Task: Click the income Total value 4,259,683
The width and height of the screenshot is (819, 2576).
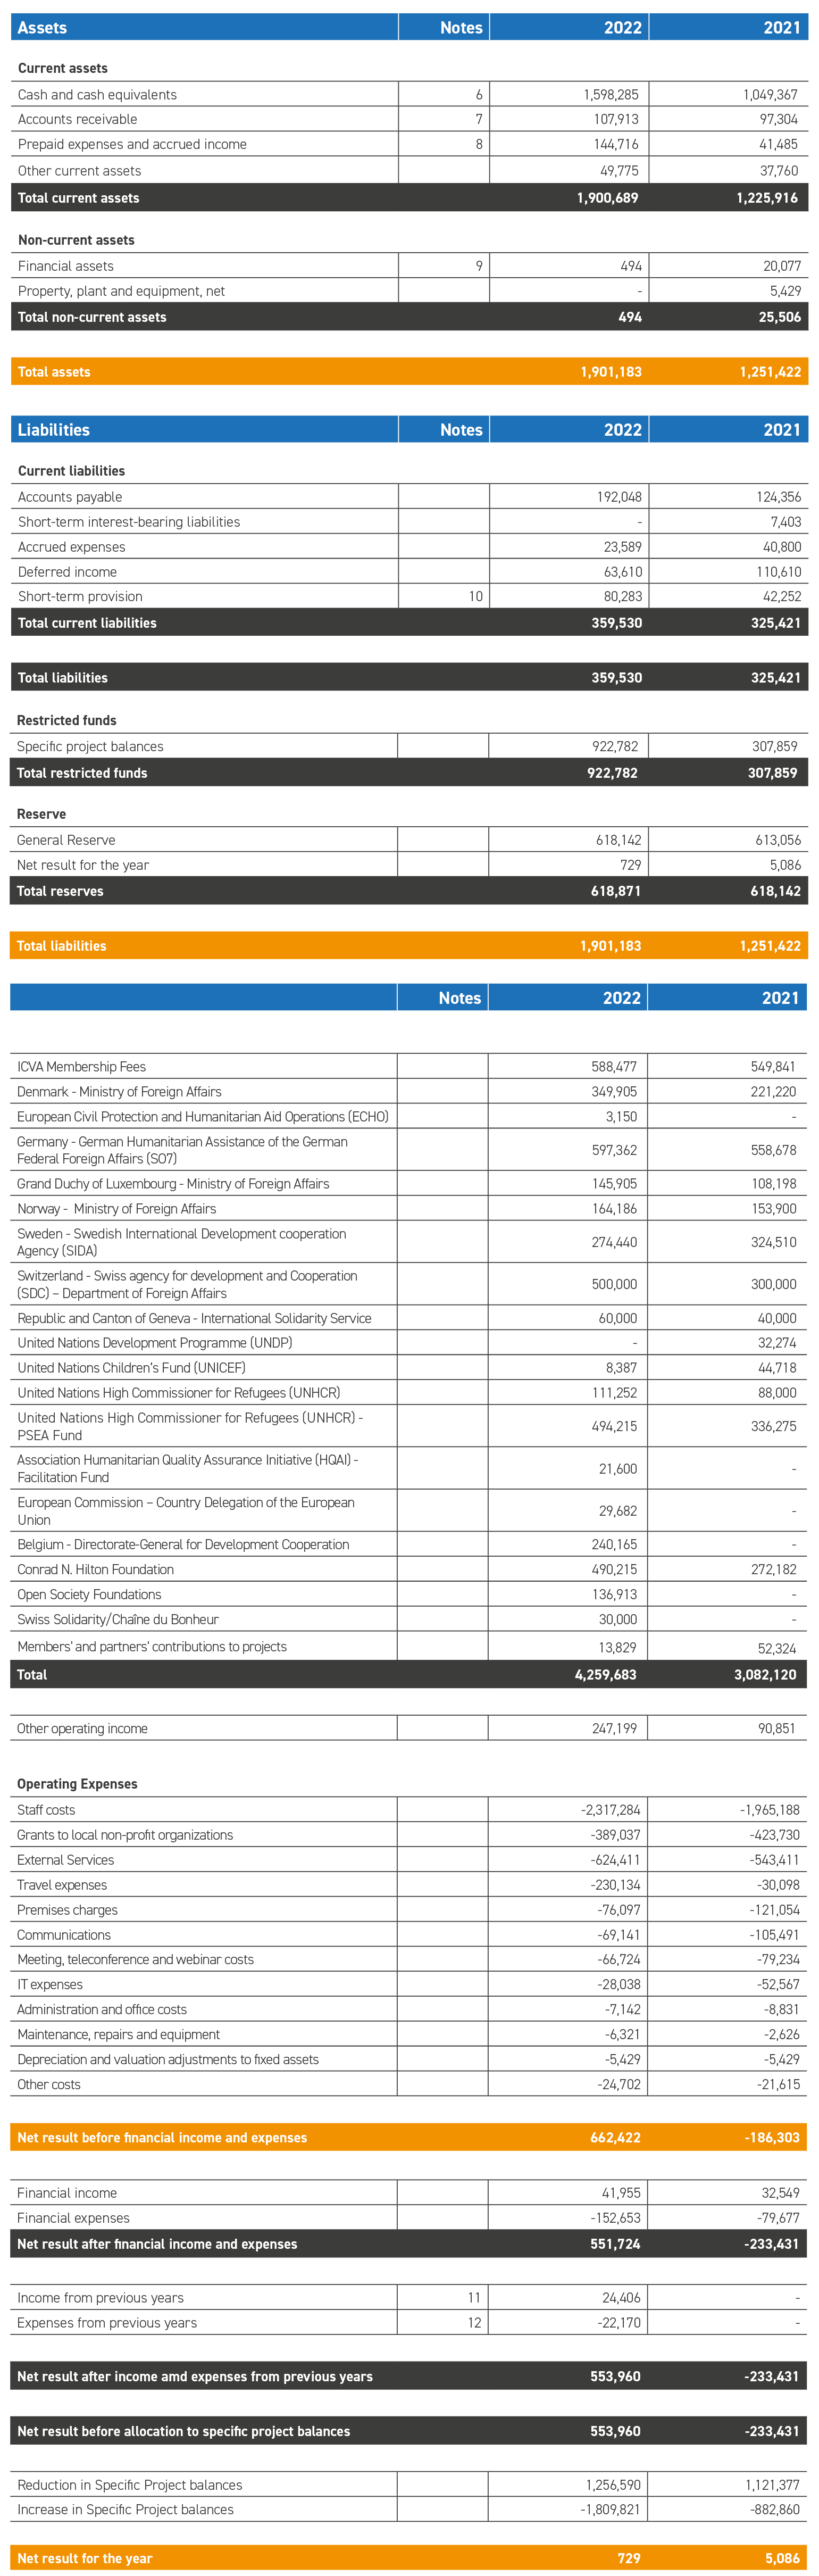Action: (605, 1675)
